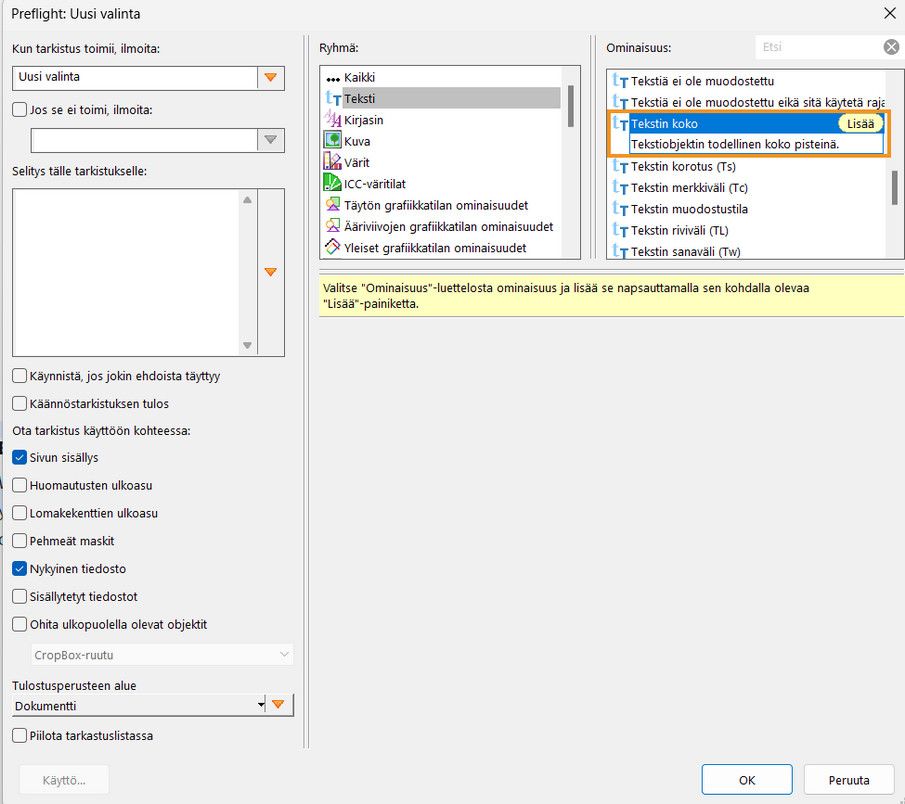Check Lomakekenttien ulkoasu option

click(x=19, y=513)
